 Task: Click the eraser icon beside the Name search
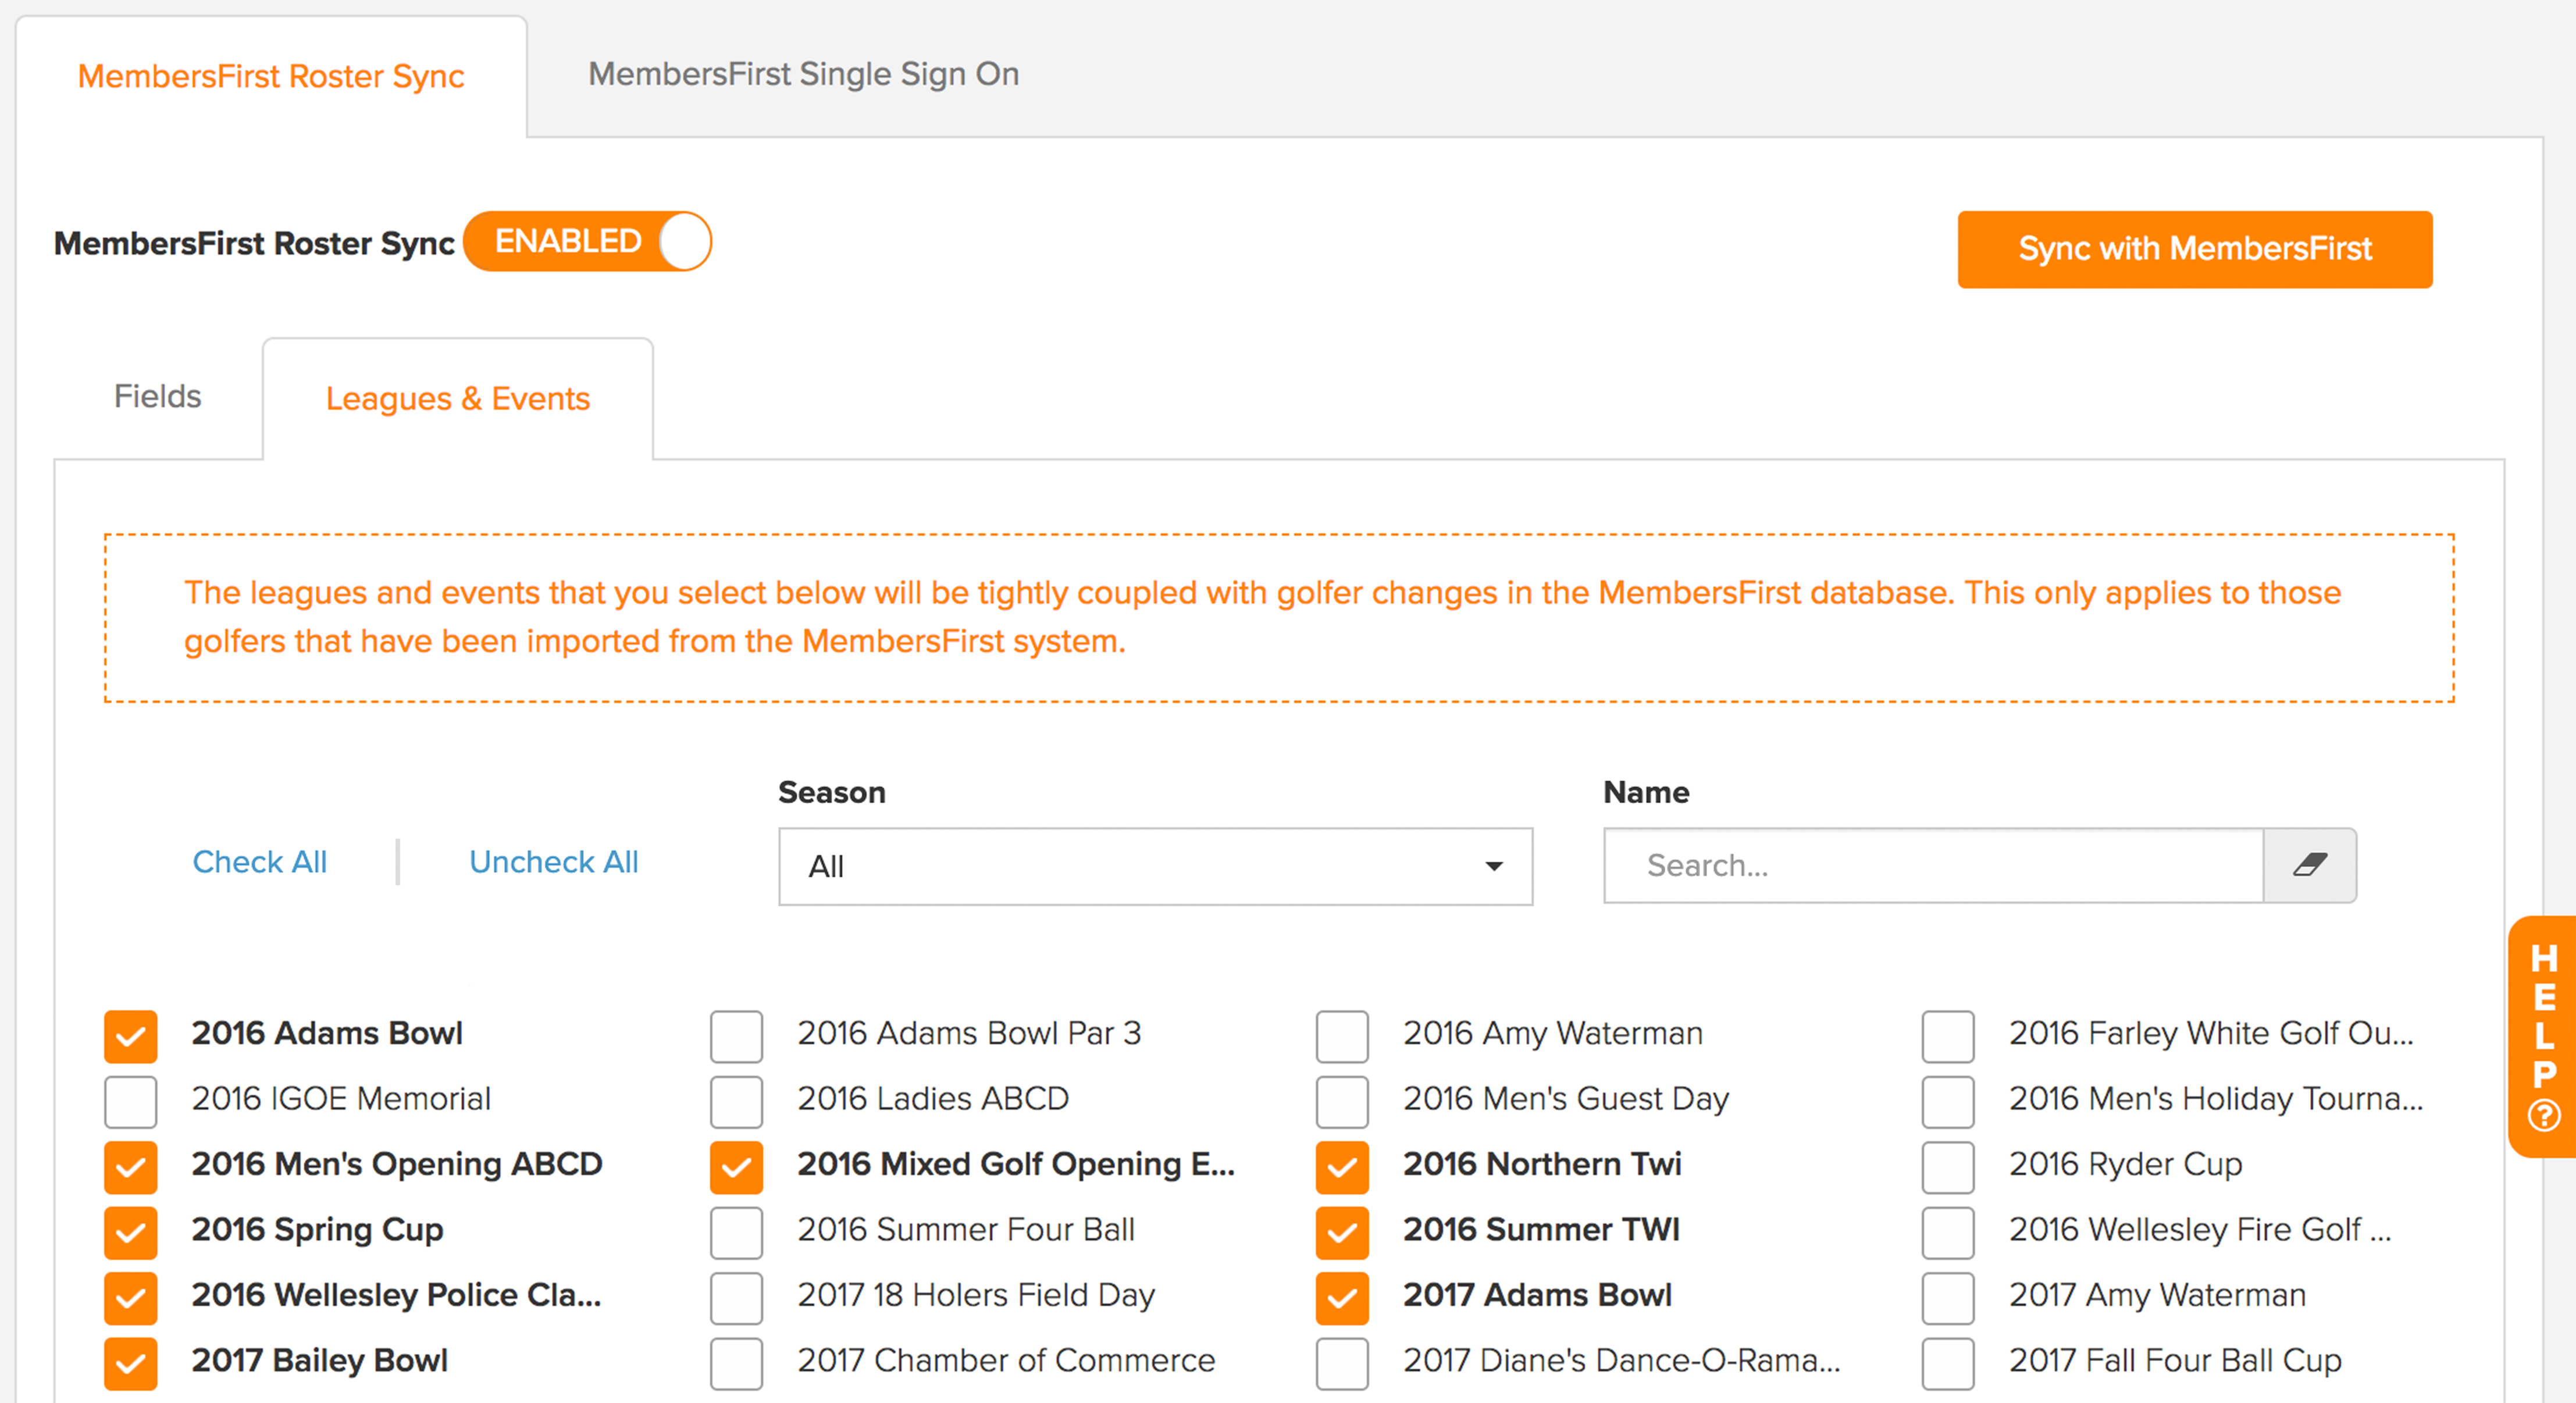[x=2309, y=865]
